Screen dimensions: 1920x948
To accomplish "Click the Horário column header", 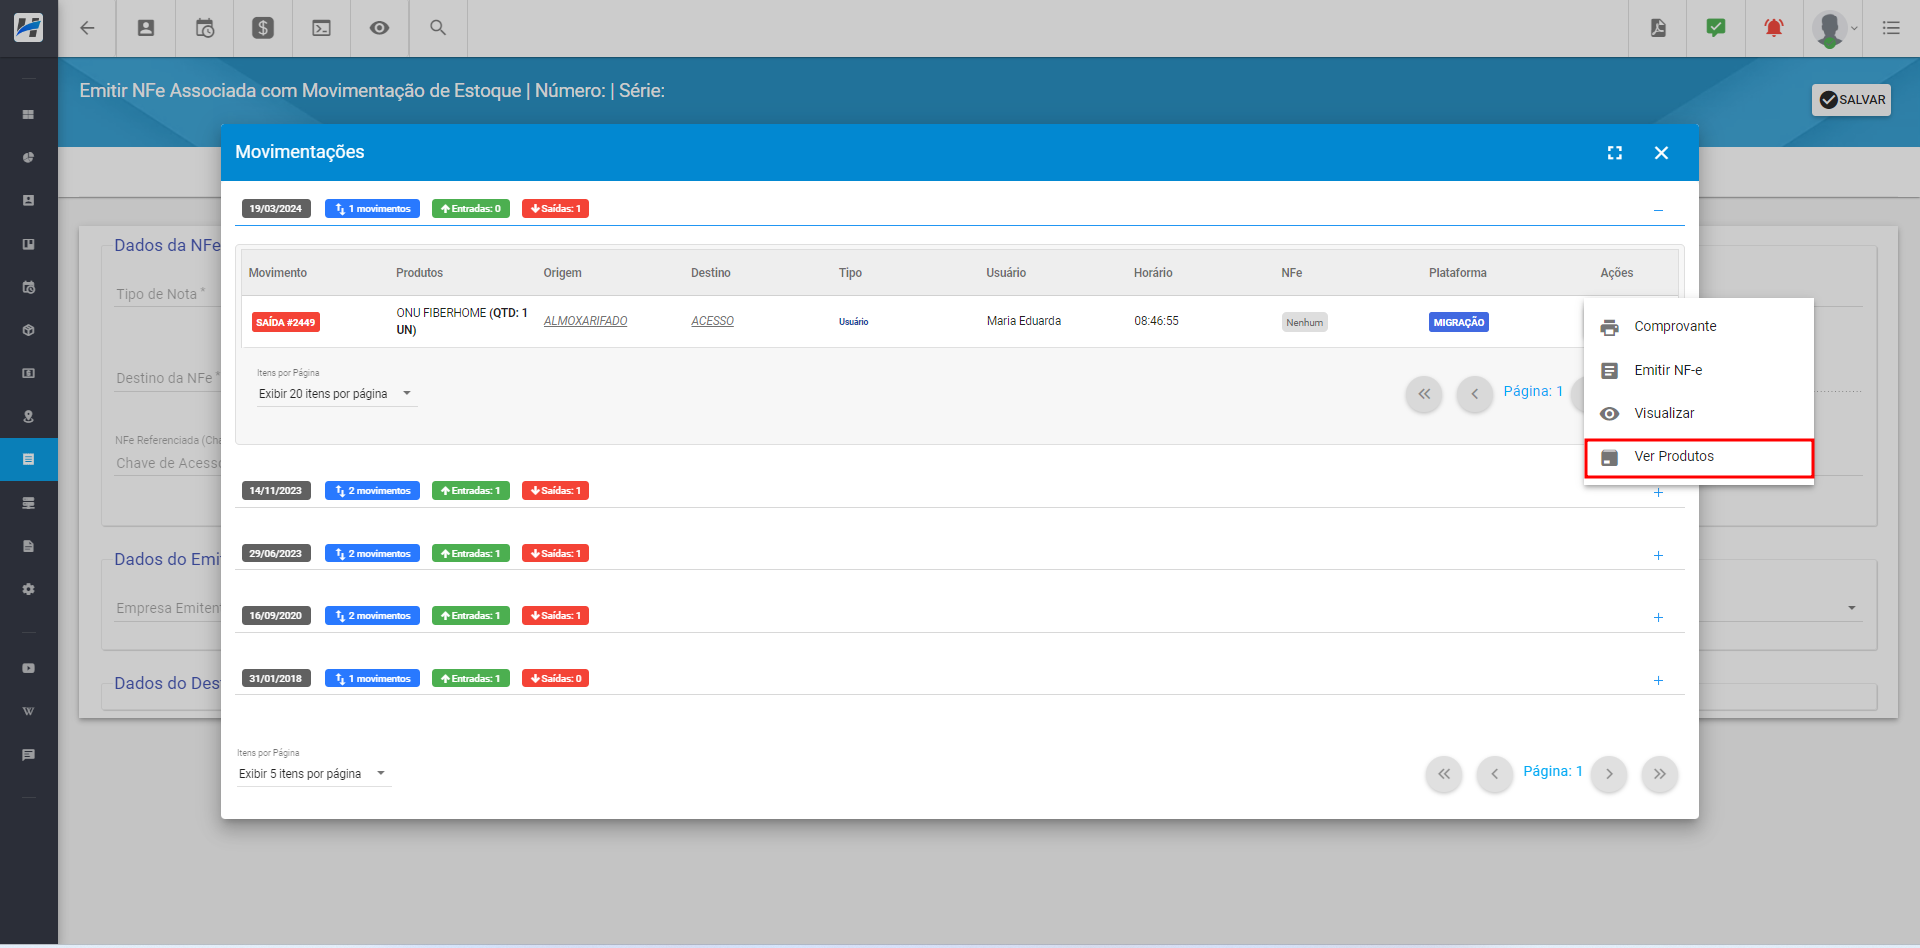I will (1153, 273).
